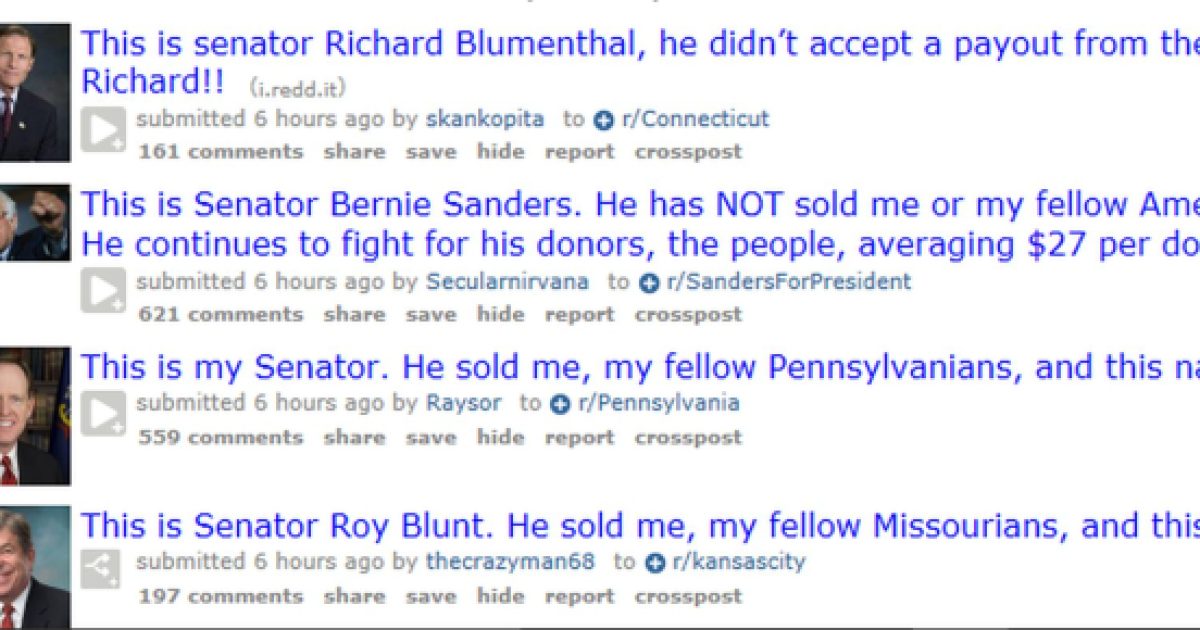The width and height of the screenshot is (1200, 630).
Task: Open the r/Connecticut subreddit
Action: pyautogui.click(x=695, y=118)
